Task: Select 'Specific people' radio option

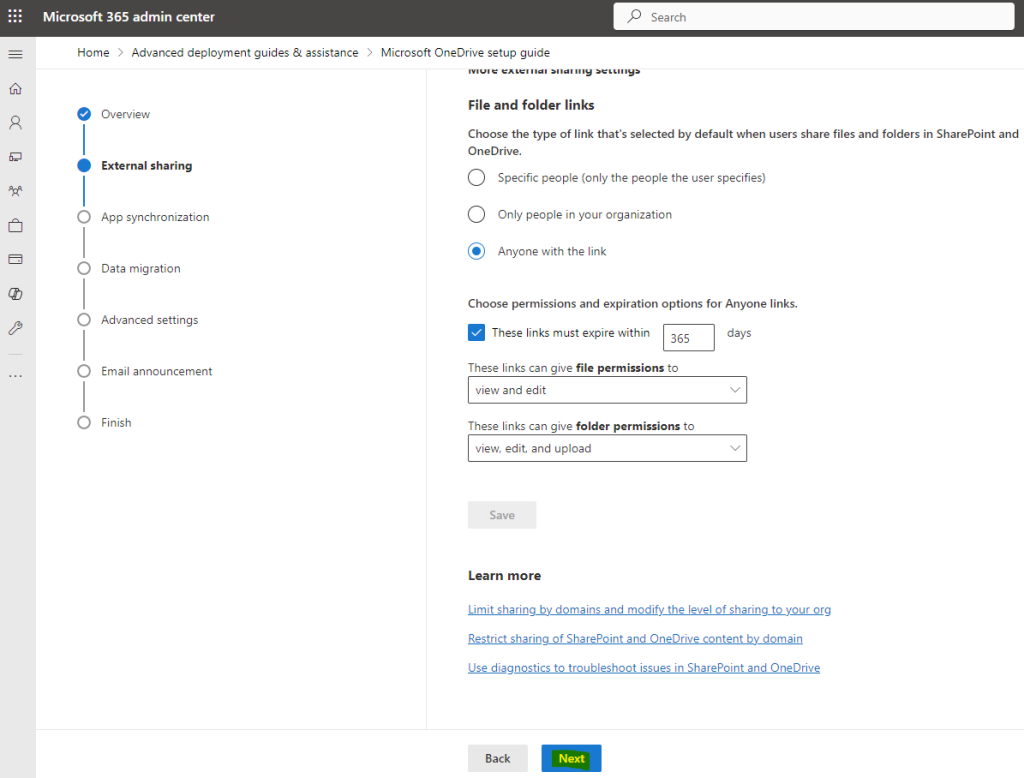Action: [476, 178]
